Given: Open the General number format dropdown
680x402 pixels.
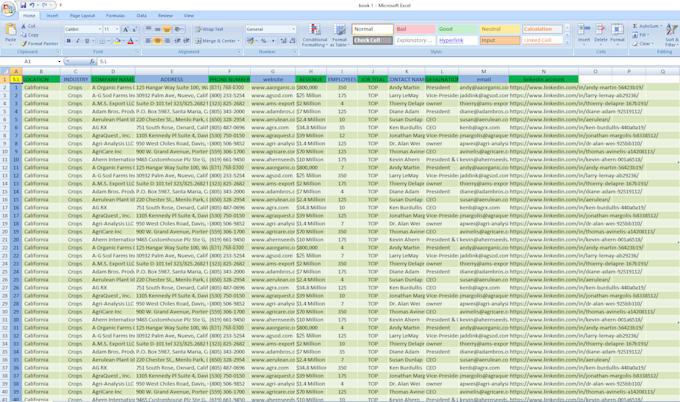Looking at the screenshot, I should pyautogui.click(x=294, y=29).
